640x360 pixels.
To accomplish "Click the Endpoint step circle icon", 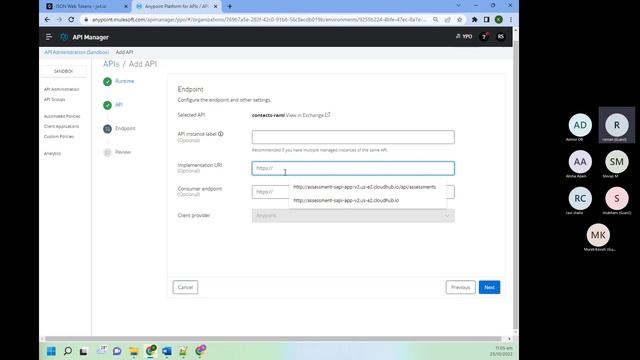I will pyautogui.click(x=107, y=129).
